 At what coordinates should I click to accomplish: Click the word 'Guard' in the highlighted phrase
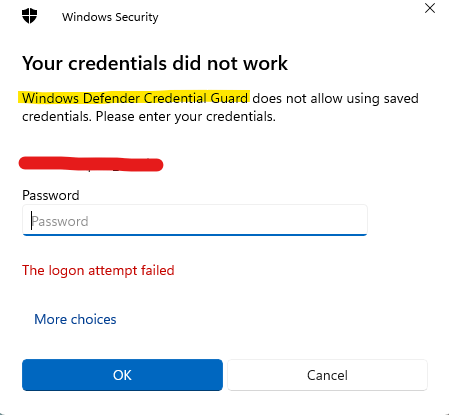pyautogui.click(x=229, y=98)
